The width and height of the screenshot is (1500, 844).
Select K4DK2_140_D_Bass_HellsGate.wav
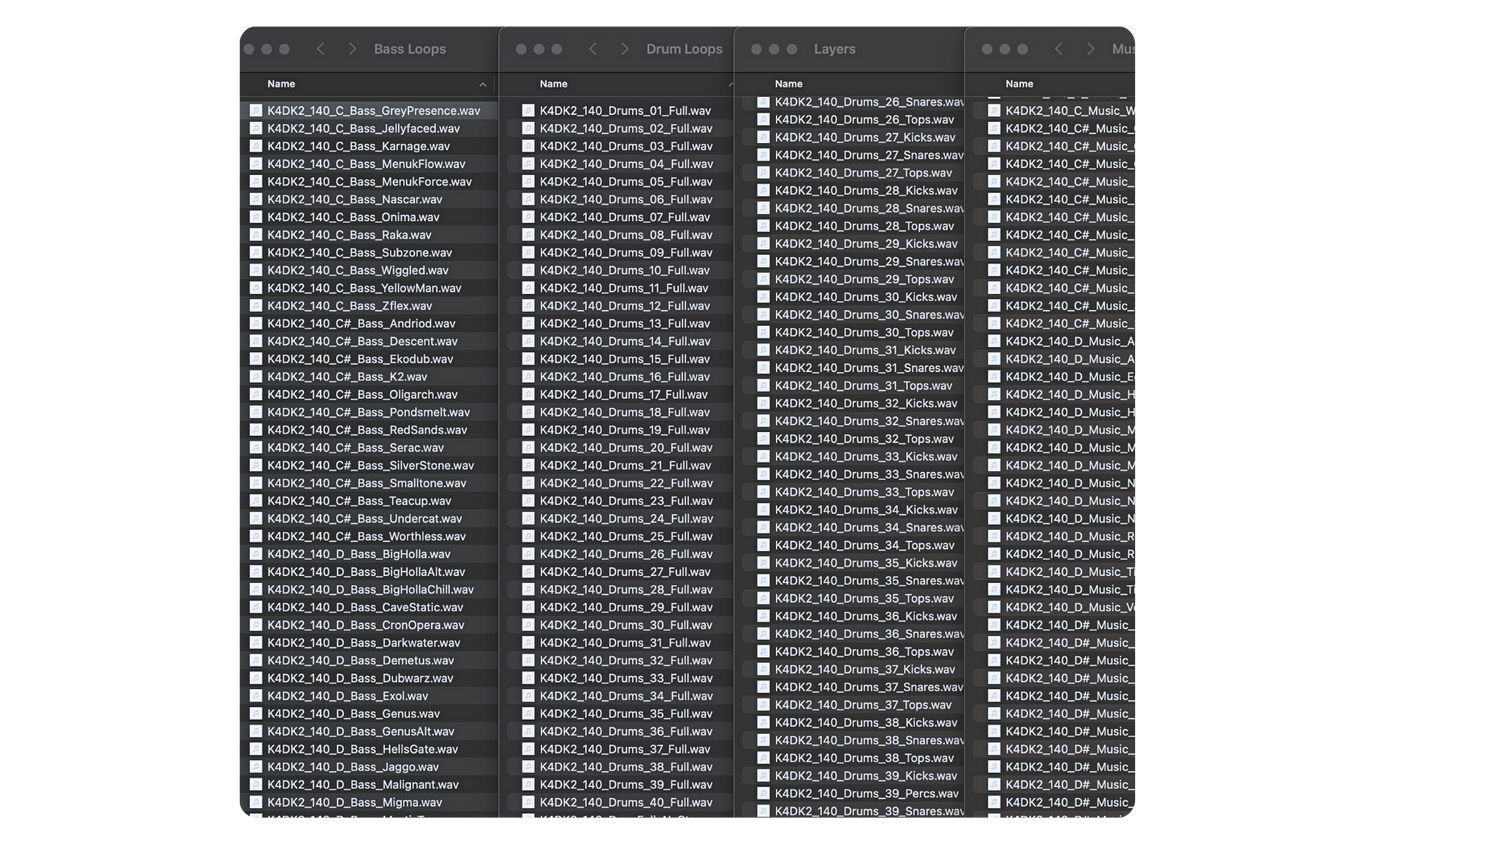(363, 750)
